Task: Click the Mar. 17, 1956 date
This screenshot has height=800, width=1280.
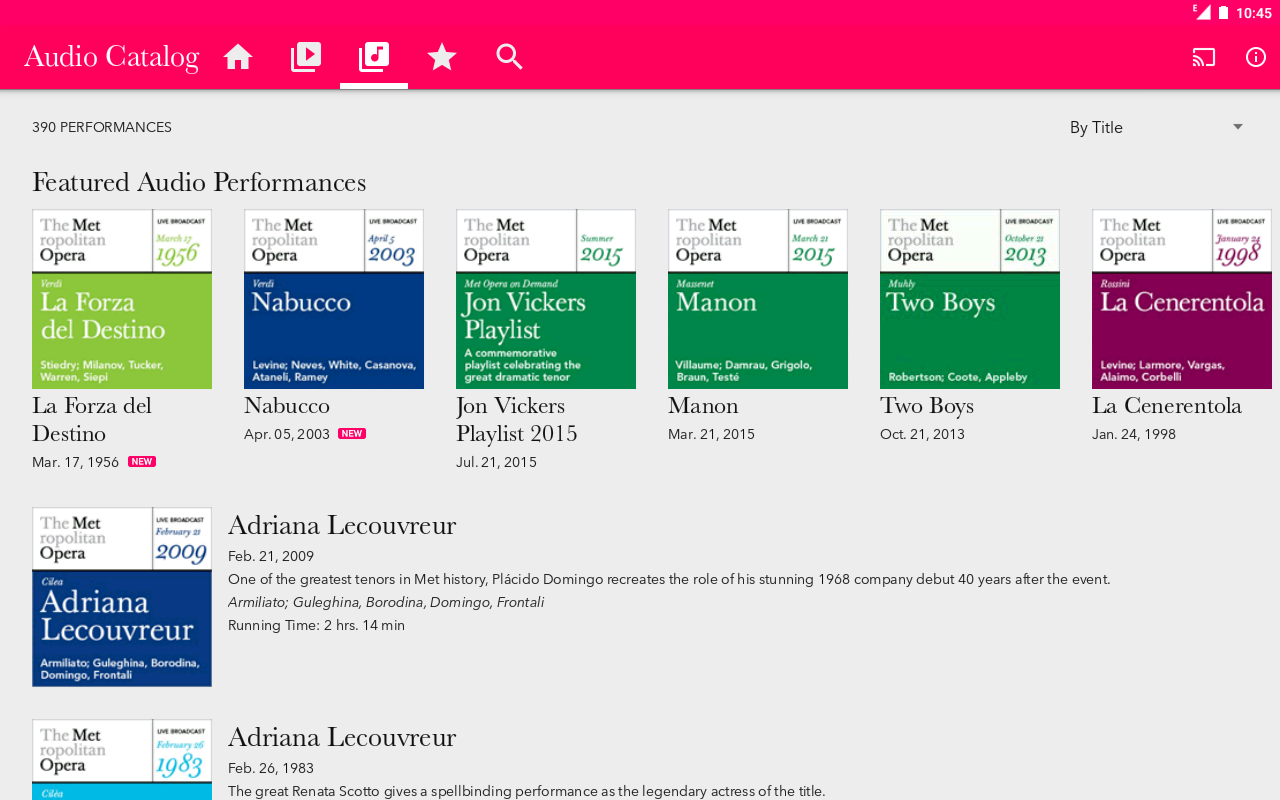Action: tap(75, 462)
